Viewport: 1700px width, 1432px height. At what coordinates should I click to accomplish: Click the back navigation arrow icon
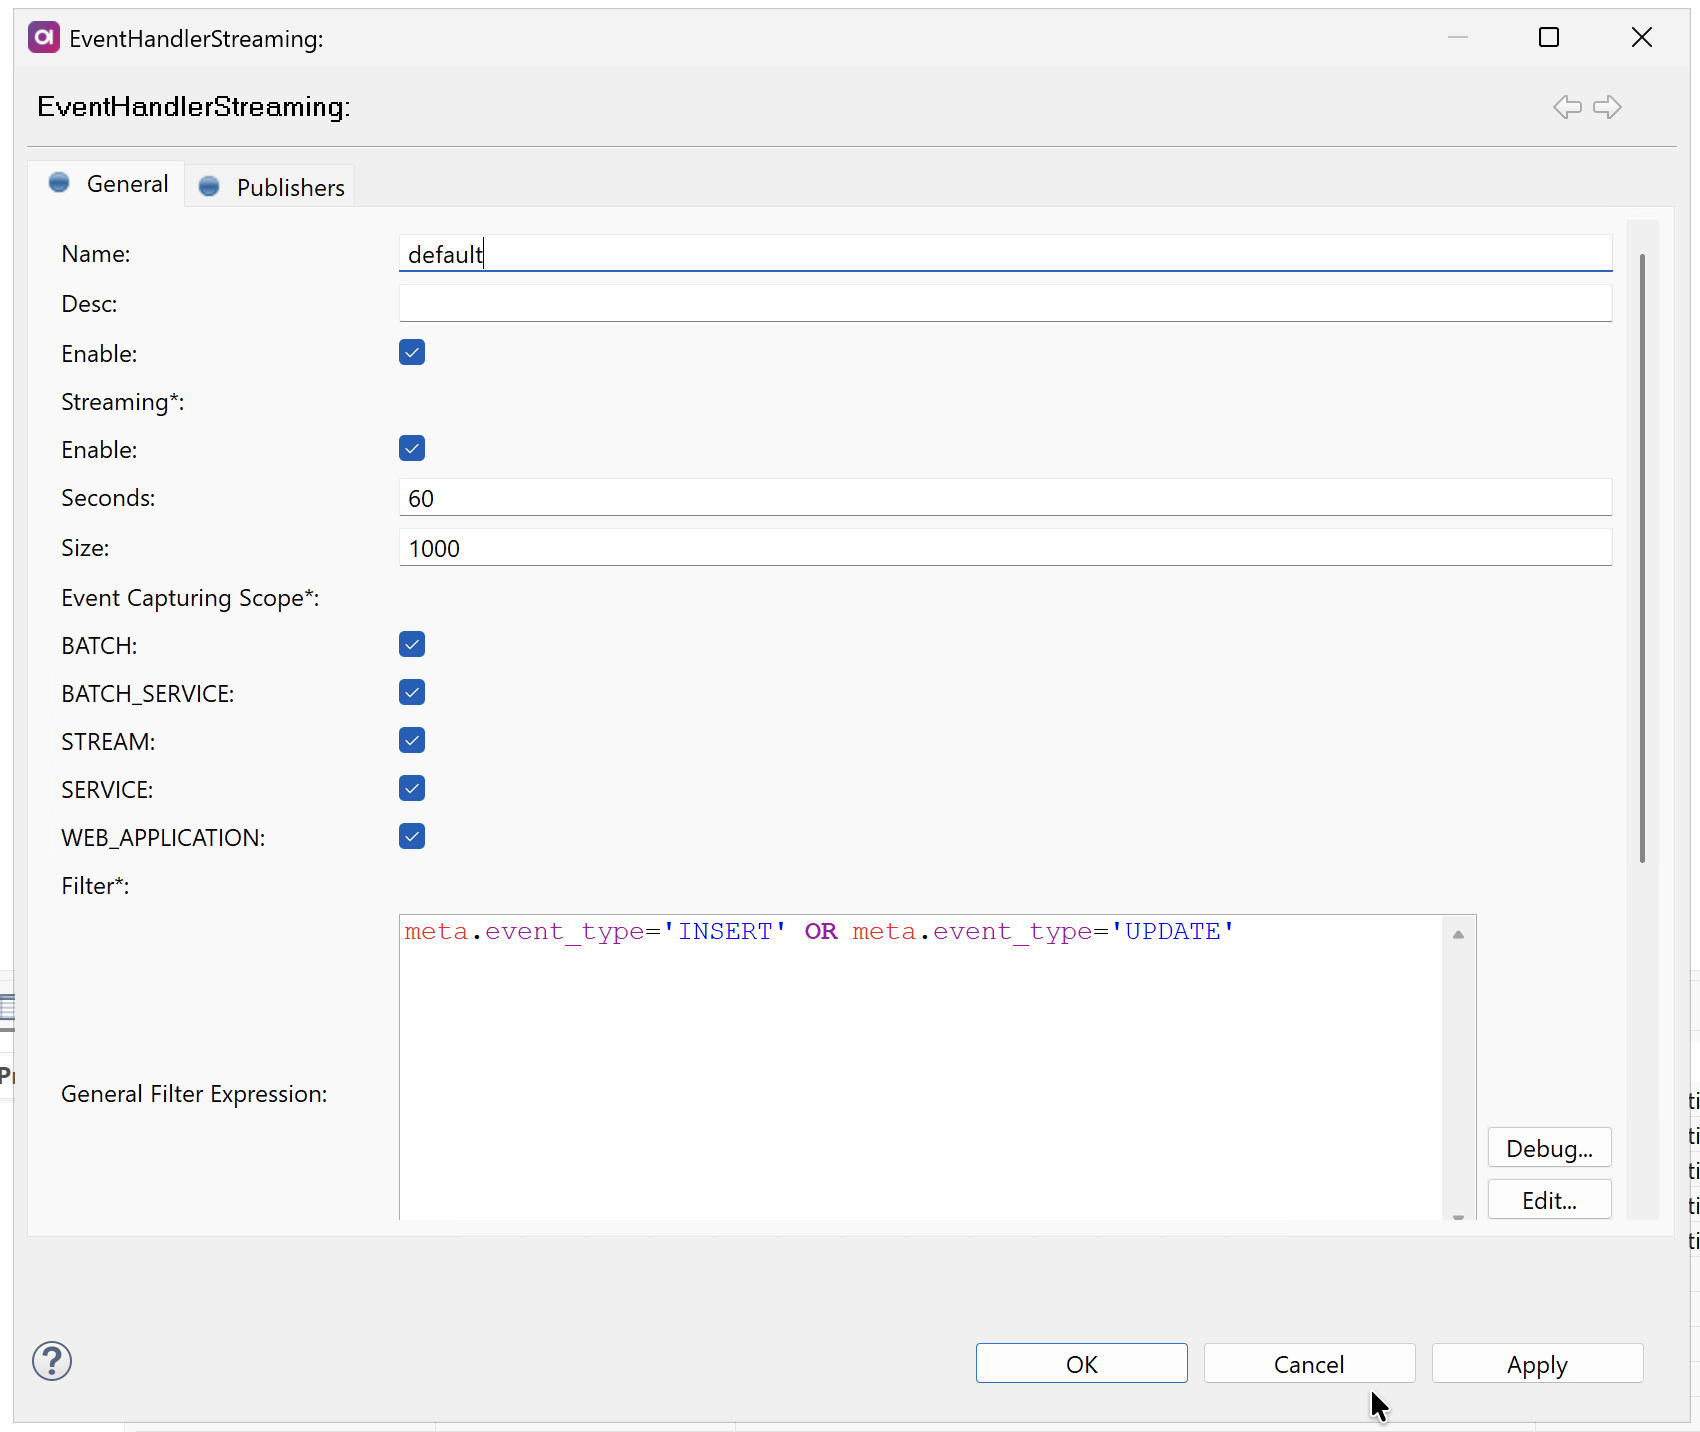[x=1567, y=107]
